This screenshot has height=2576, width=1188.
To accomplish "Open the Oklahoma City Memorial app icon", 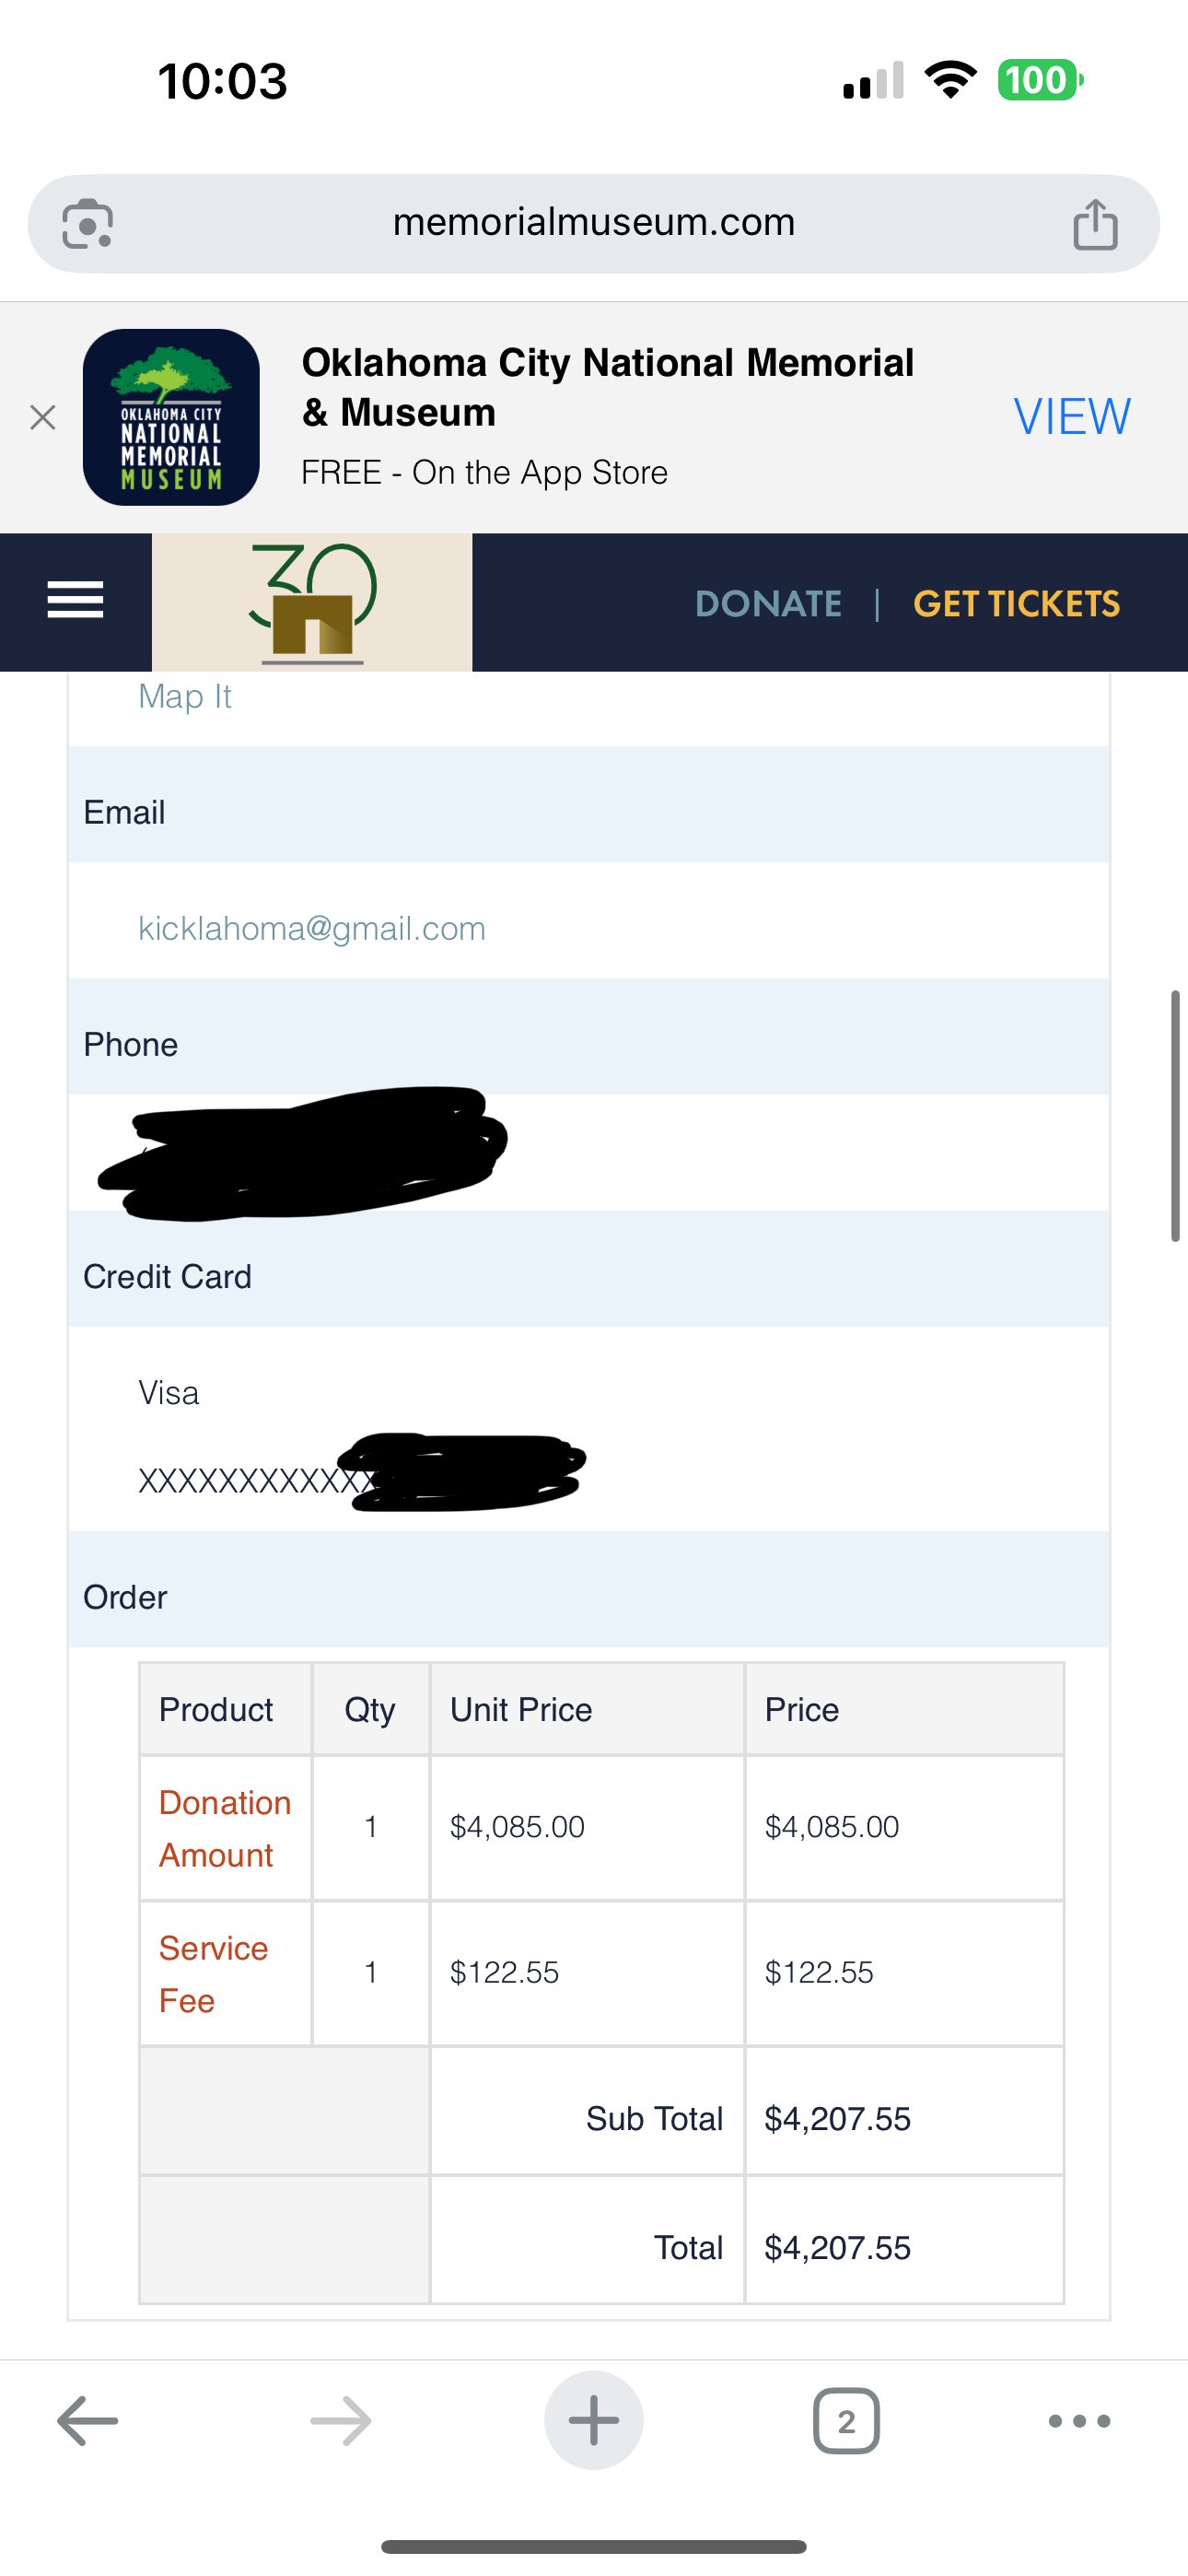I will tap(171, 417).
